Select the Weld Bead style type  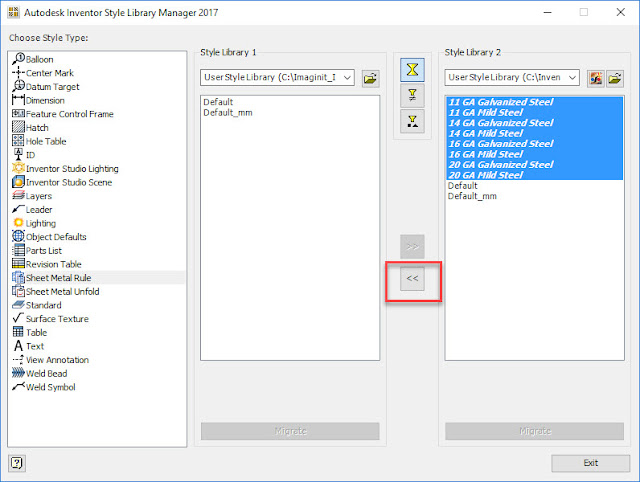click(40, 374)
